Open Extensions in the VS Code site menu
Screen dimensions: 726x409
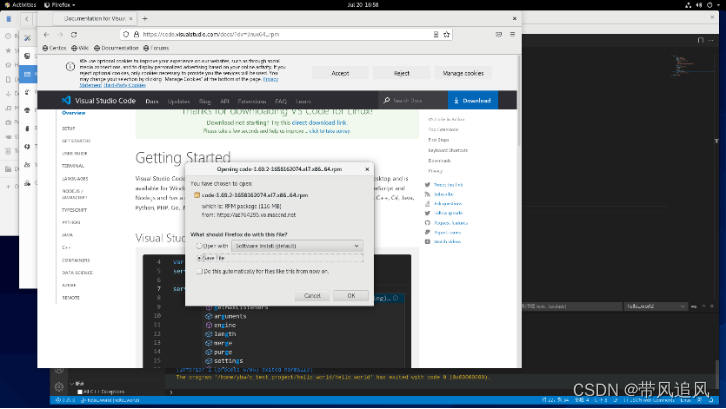(252, 101)
